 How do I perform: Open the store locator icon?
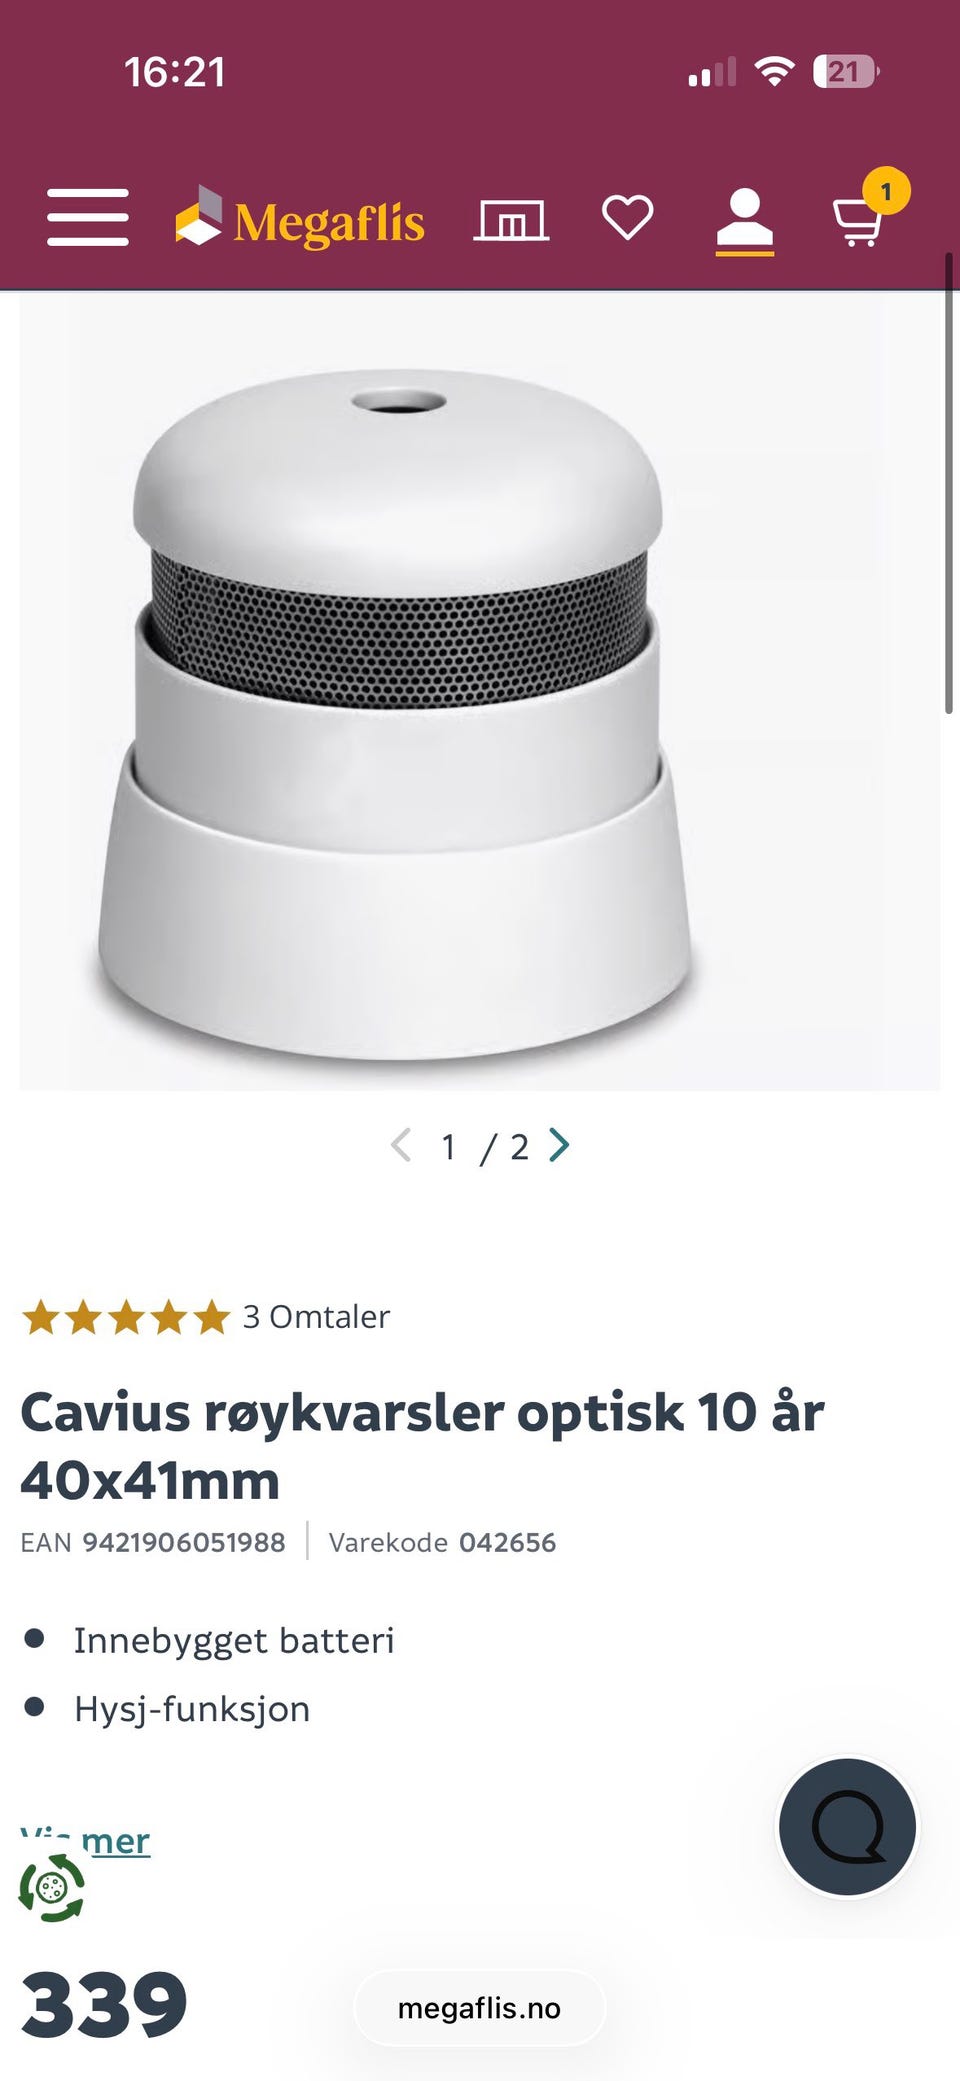[x=511, y=219]
